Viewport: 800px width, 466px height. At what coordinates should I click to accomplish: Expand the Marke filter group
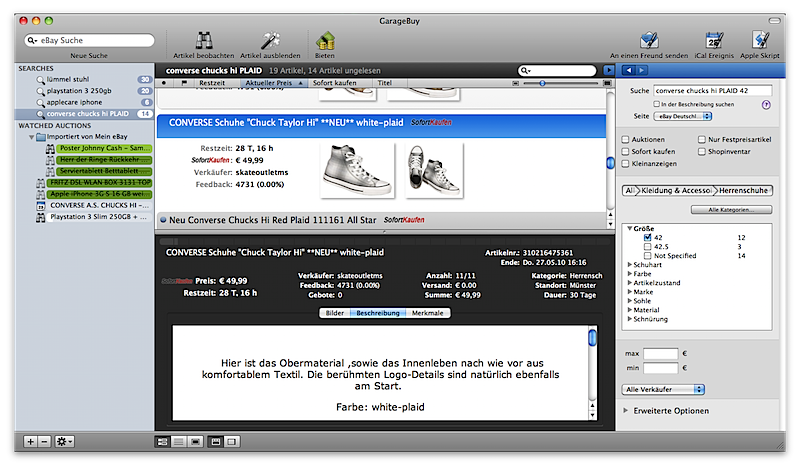(630, 292)
